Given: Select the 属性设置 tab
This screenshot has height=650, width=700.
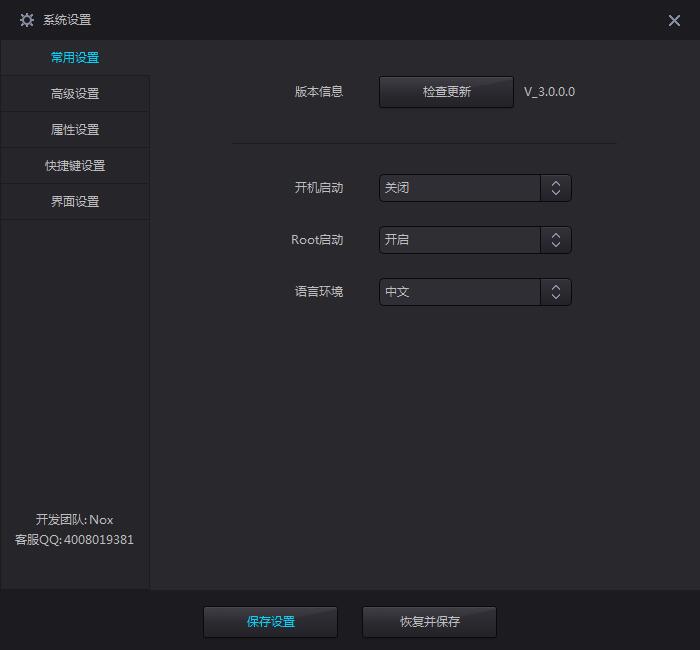Looking at the screenshot, I should click(x=75, y=130).
